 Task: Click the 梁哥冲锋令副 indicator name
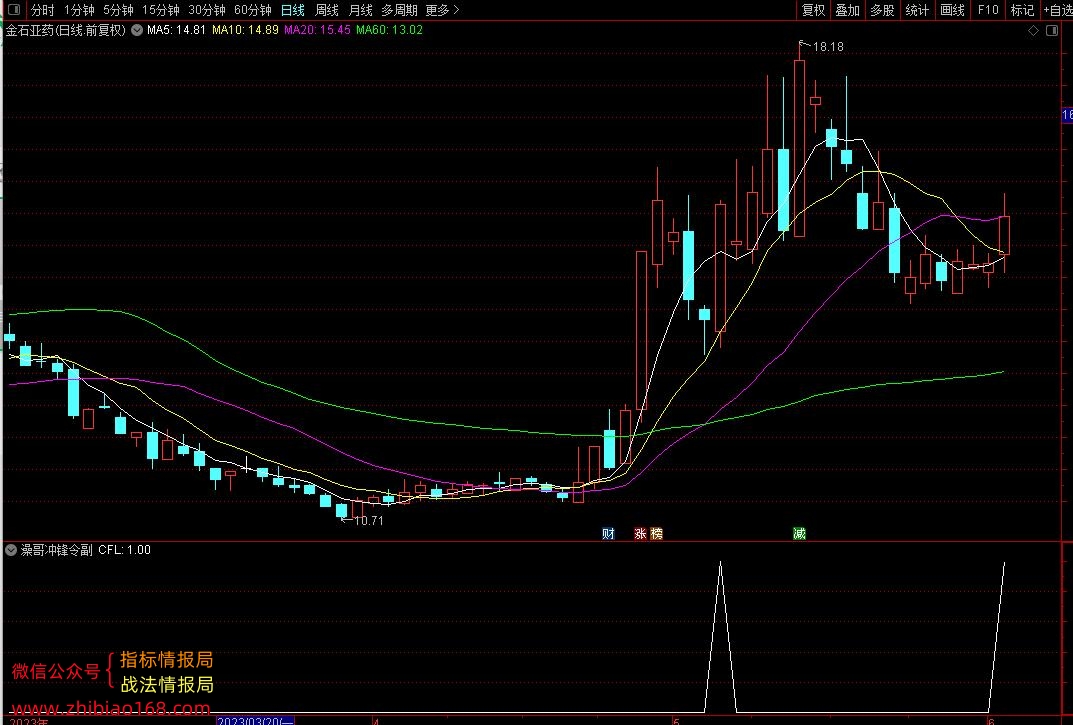(56, 550)
